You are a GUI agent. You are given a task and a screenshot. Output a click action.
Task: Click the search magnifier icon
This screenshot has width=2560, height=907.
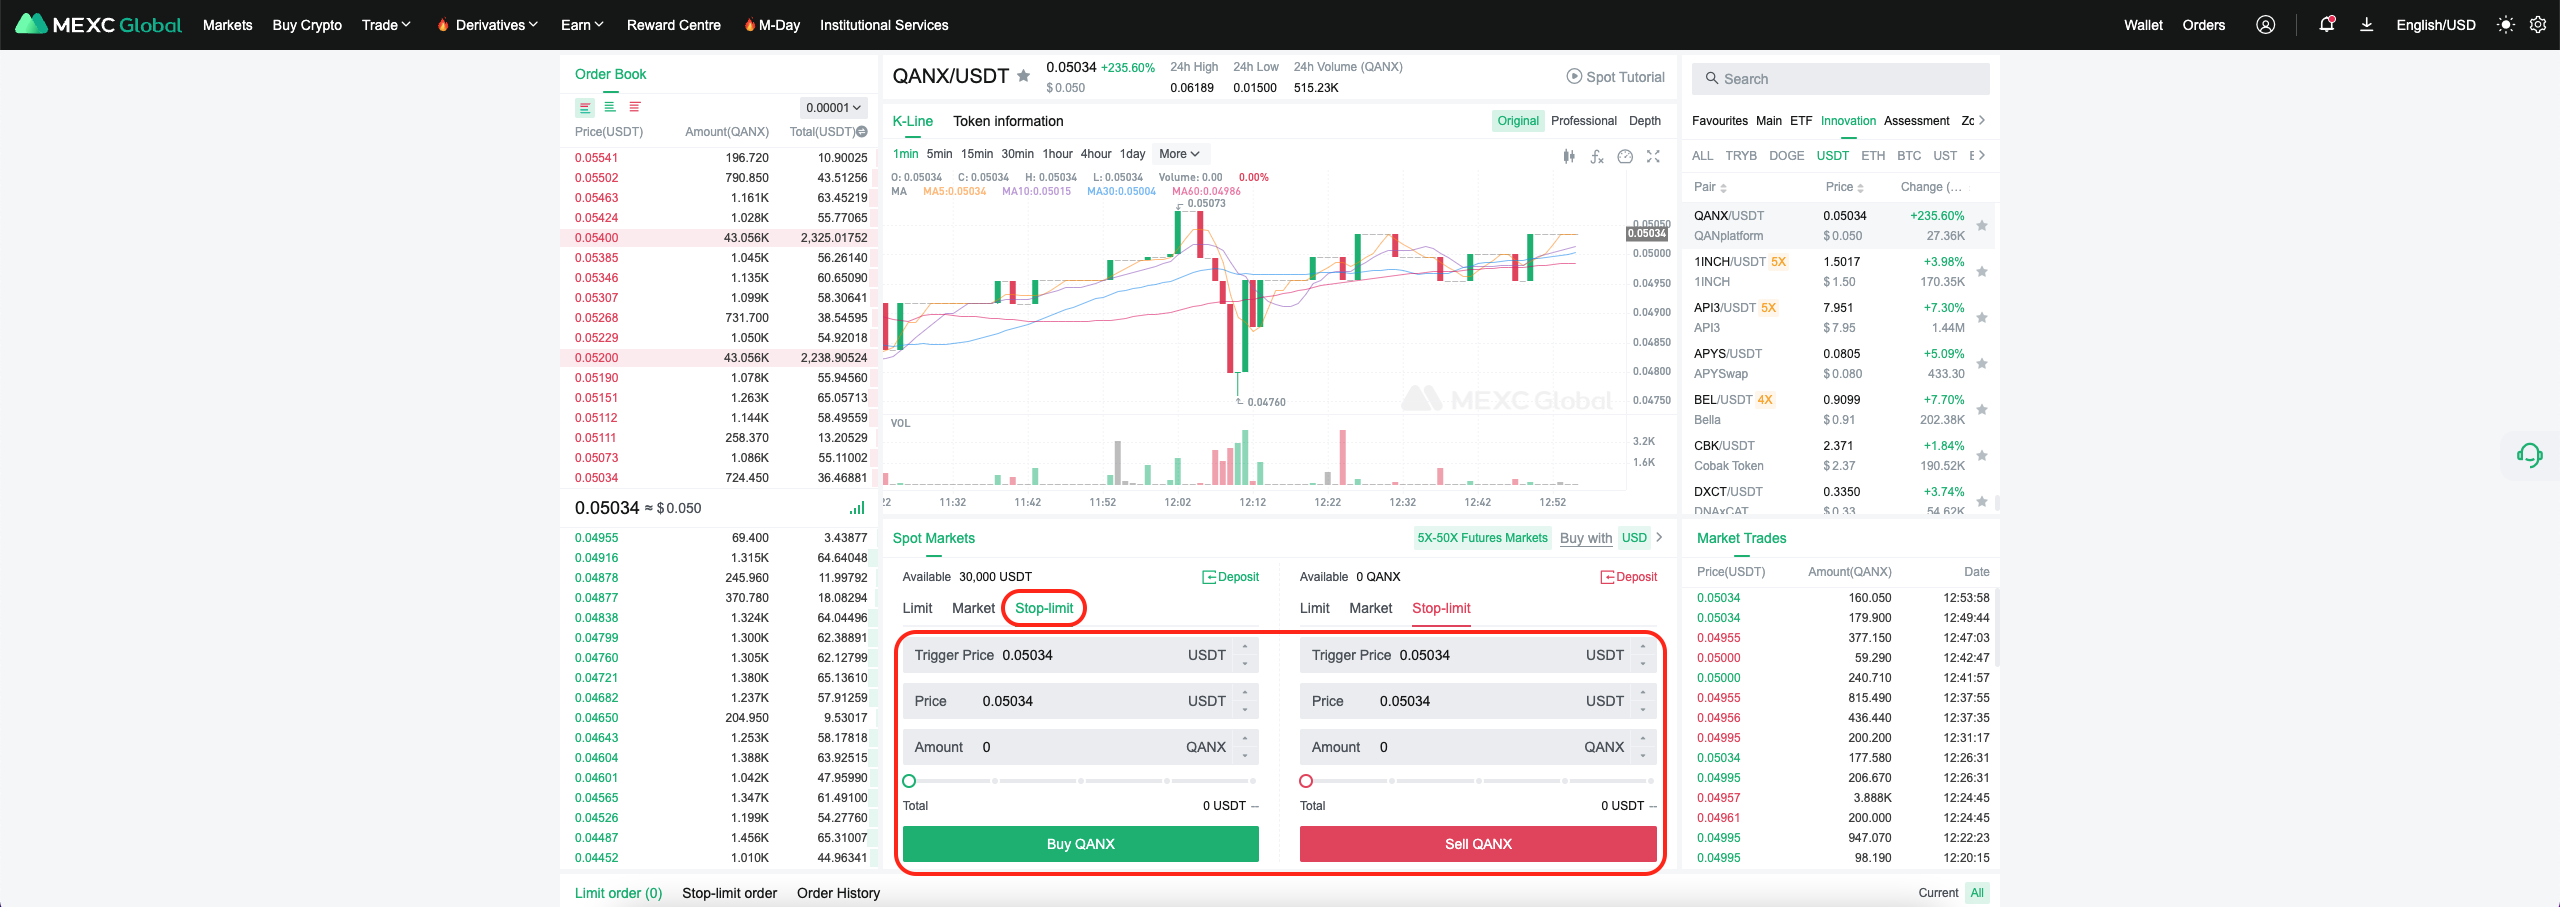pyautogui.click(x=1712, y=79)
